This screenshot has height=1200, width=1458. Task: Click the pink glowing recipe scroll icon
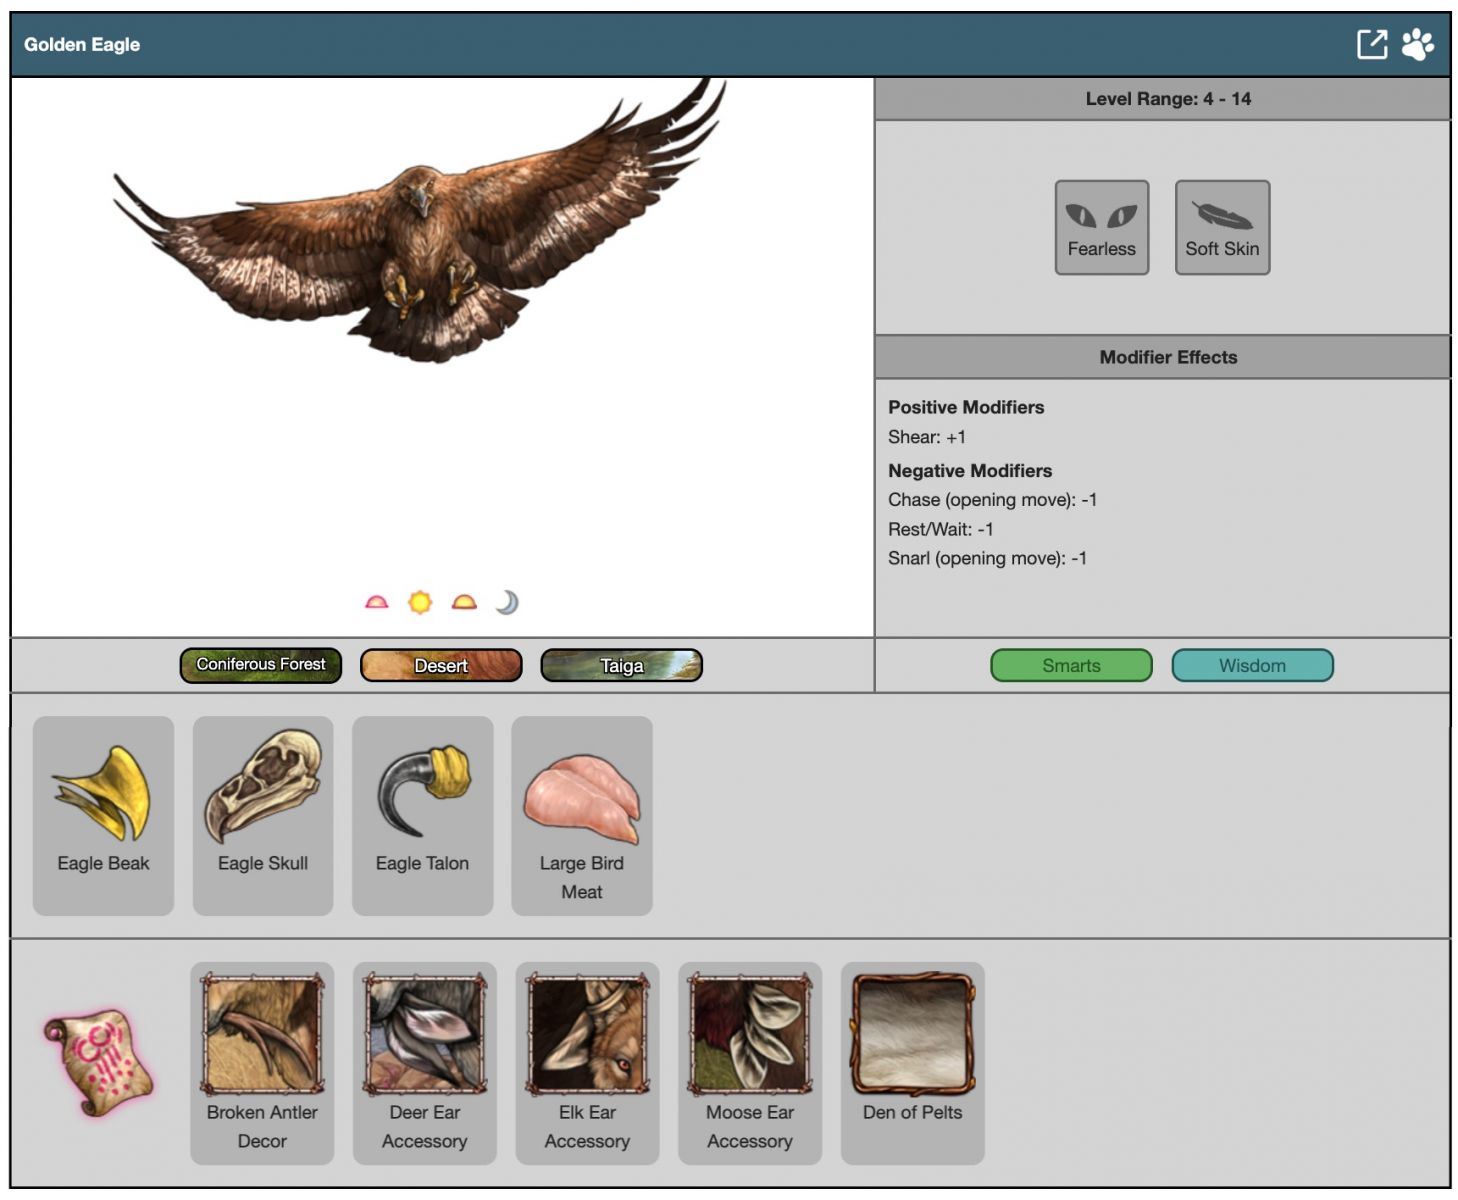coord(98,1062)
